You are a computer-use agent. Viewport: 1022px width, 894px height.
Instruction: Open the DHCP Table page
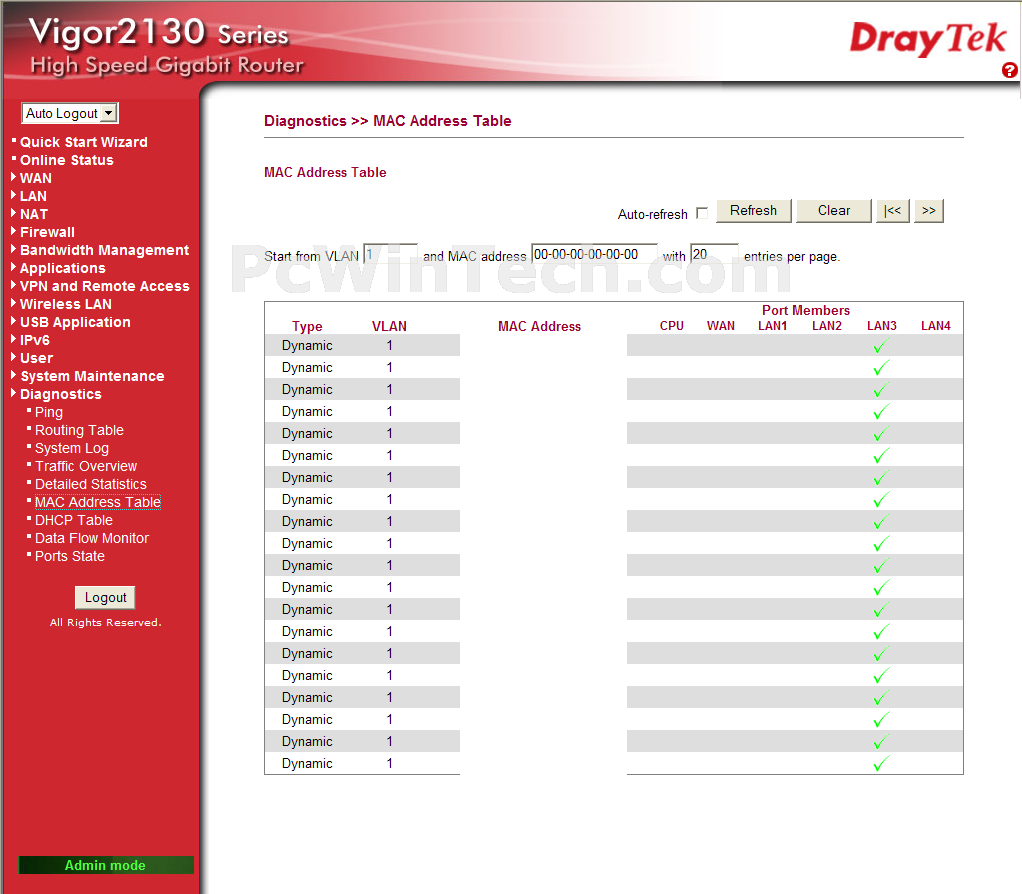point(74,520)
